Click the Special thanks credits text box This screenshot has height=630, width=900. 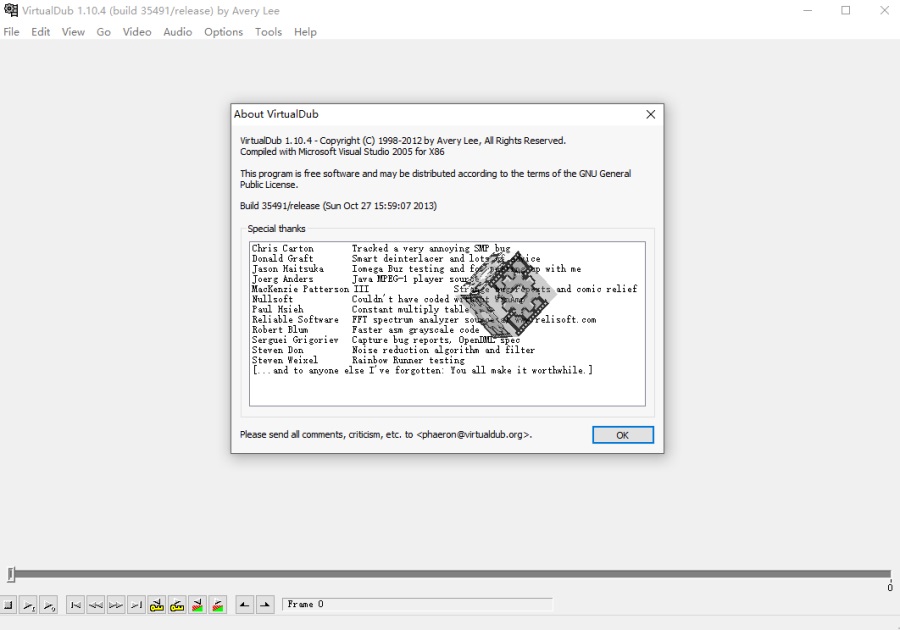coord(447,324)
